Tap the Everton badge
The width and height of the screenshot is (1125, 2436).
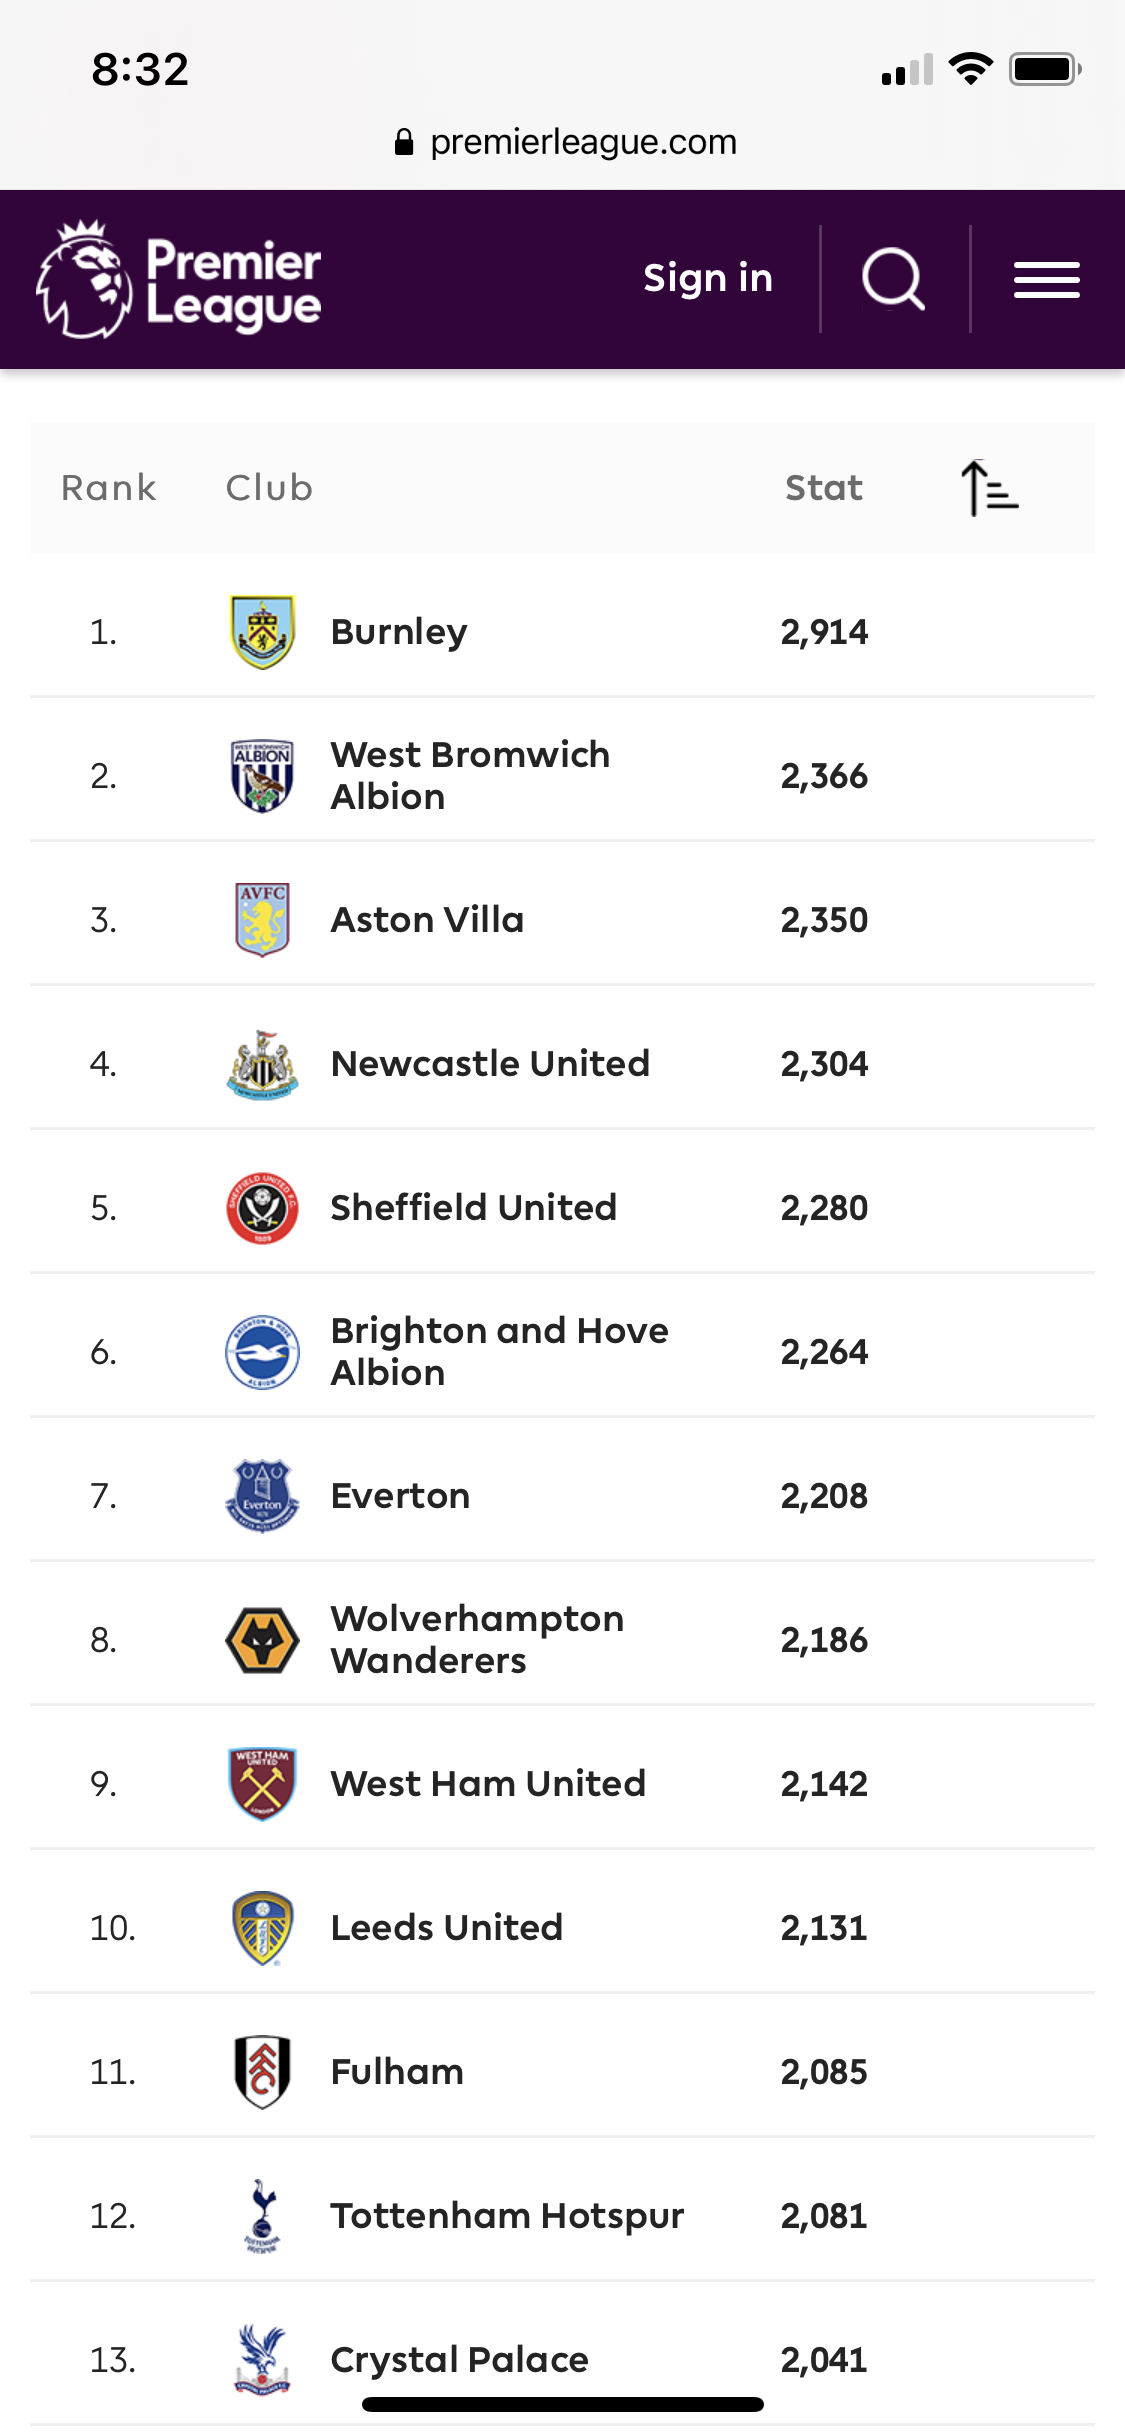[262, 1496]
